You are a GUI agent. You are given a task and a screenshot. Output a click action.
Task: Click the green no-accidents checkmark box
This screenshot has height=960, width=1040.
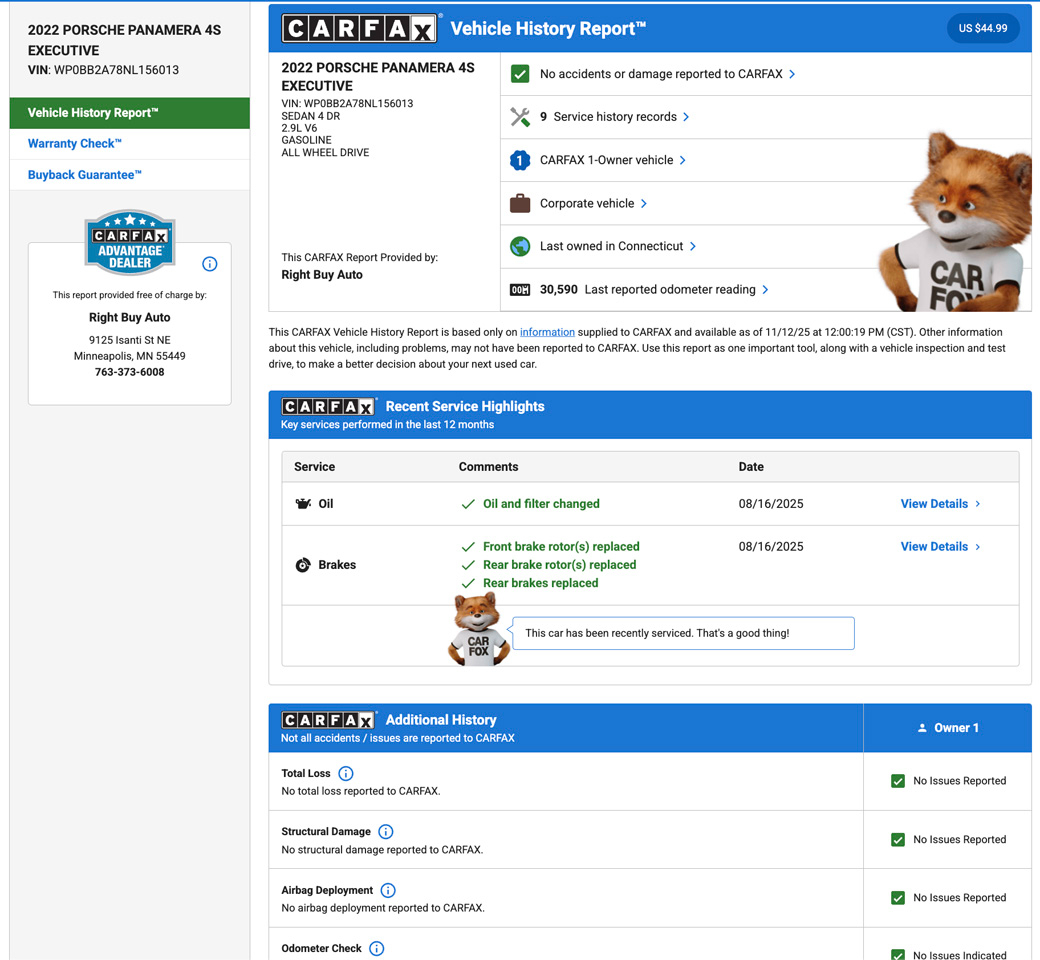[x=520, y=74]
